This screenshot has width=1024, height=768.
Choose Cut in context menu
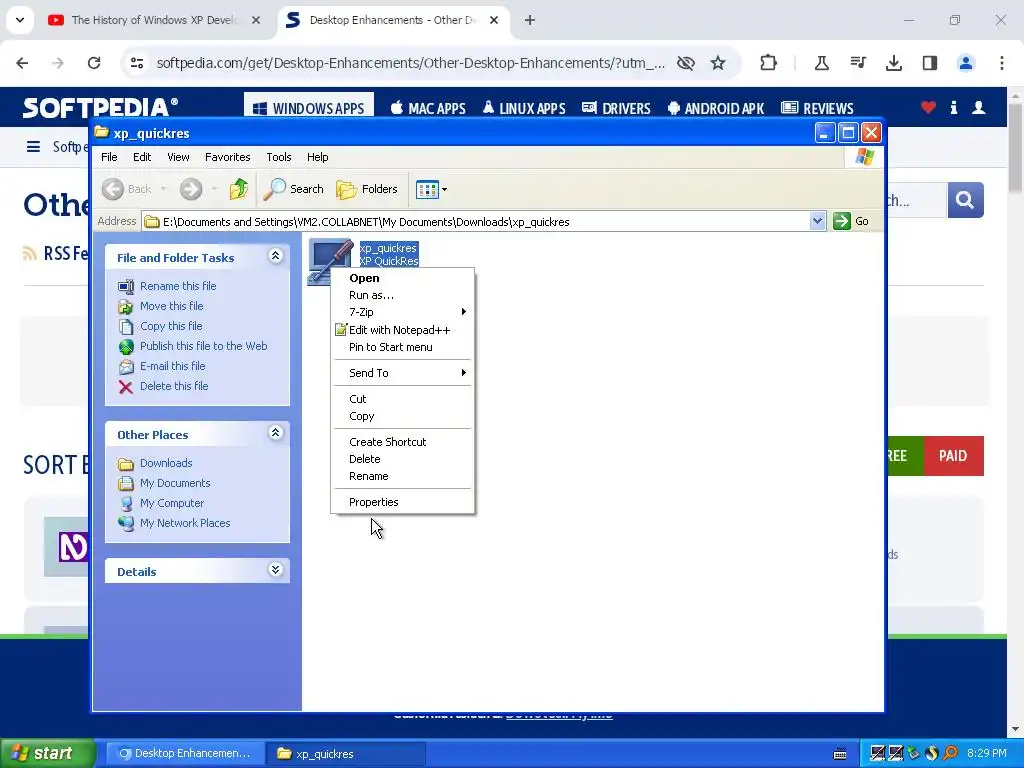tap(402, 399)
